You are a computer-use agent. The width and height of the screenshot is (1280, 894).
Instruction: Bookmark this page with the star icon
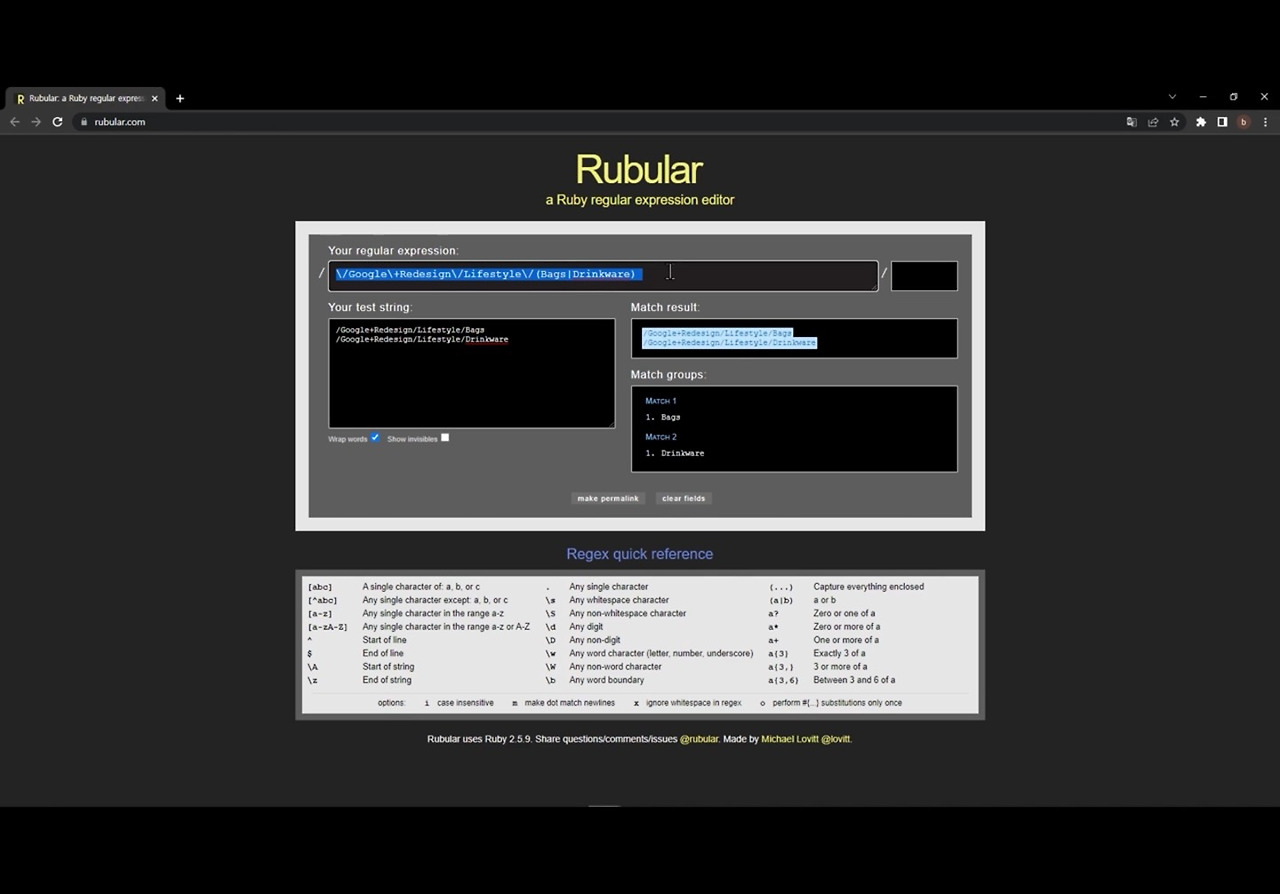click(x=1175, y=122)
